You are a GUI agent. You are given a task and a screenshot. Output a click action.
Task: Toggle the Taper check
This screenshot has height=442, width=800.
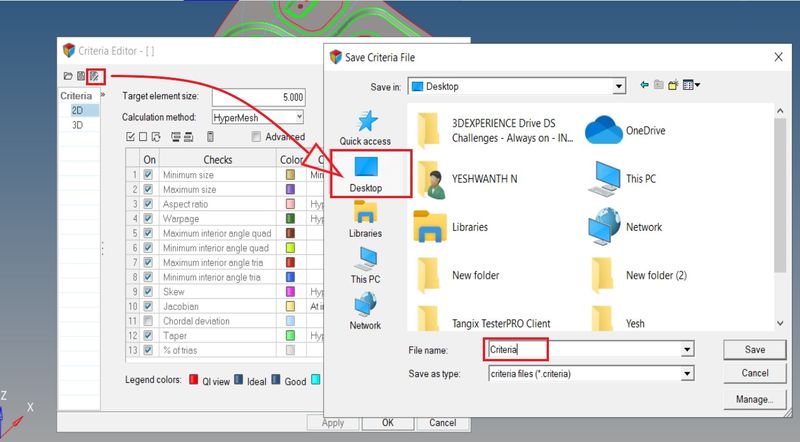[x=148, y=335]
